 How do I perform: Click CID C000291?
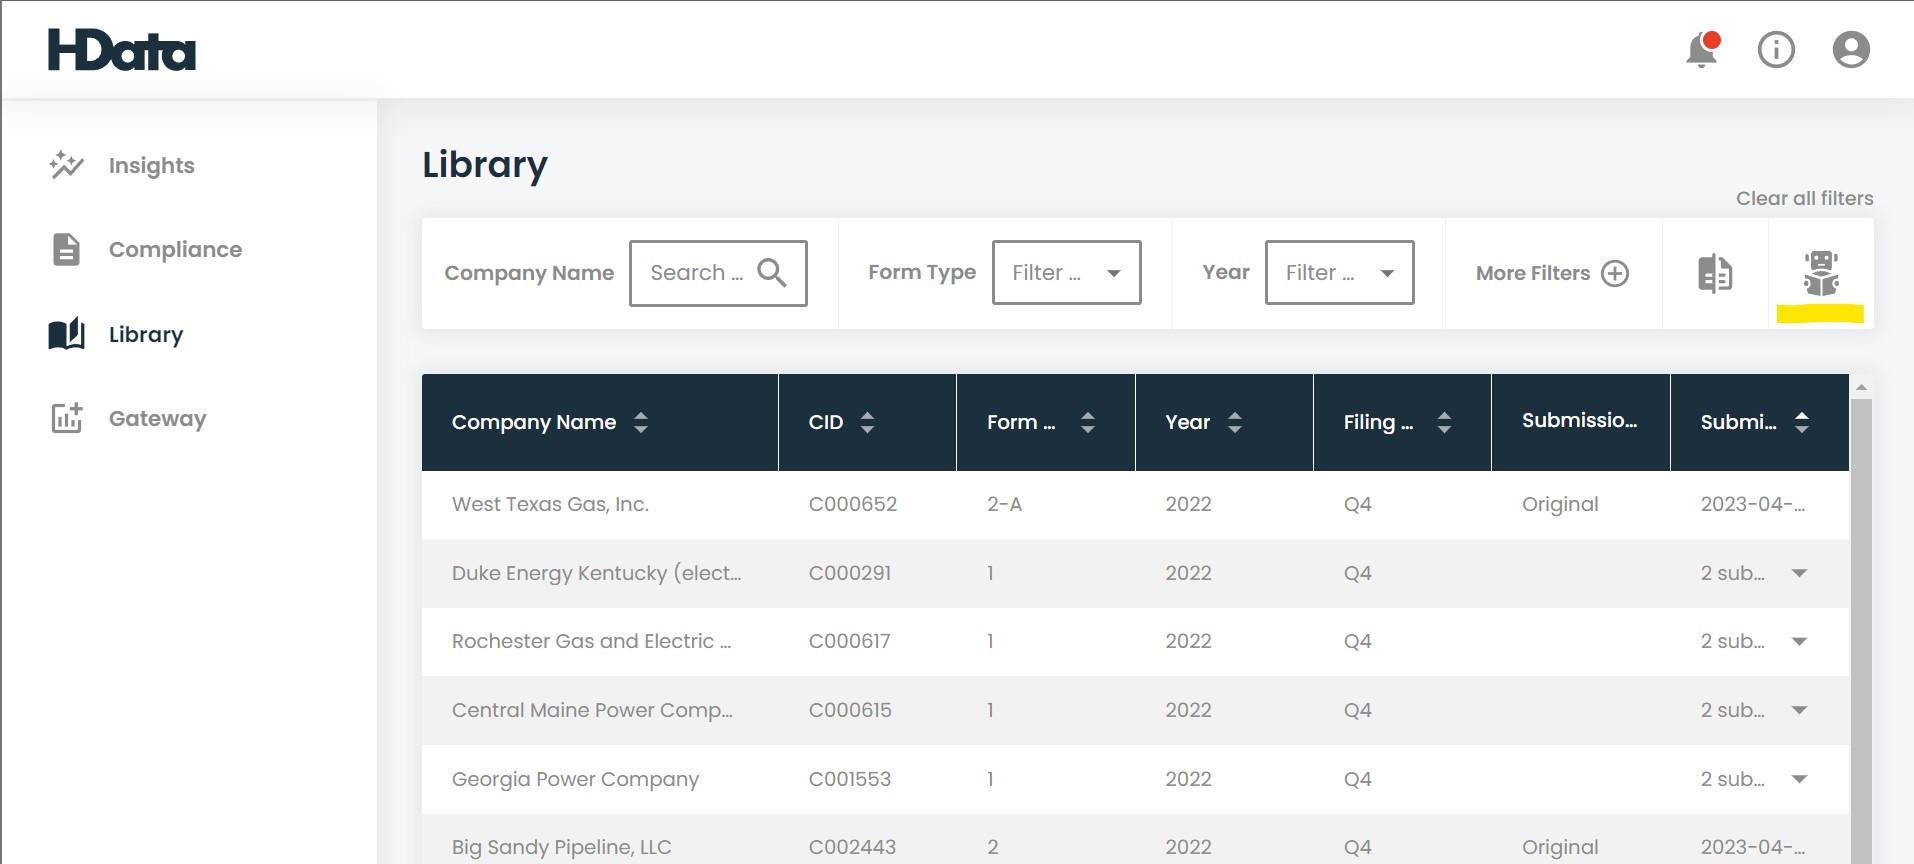(849, 573)
